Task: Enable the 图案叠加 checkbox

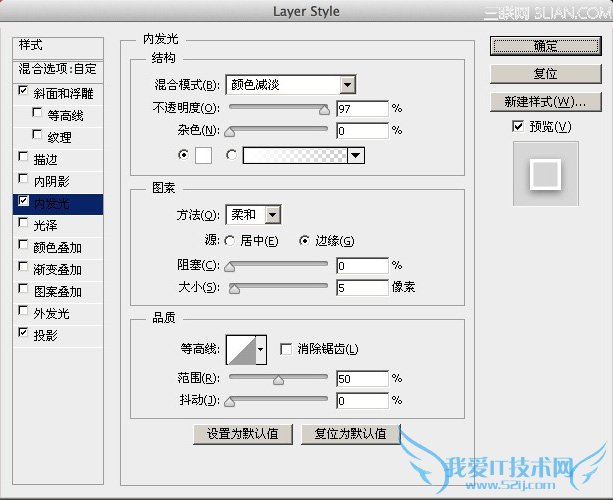Action: pos(23,289)
